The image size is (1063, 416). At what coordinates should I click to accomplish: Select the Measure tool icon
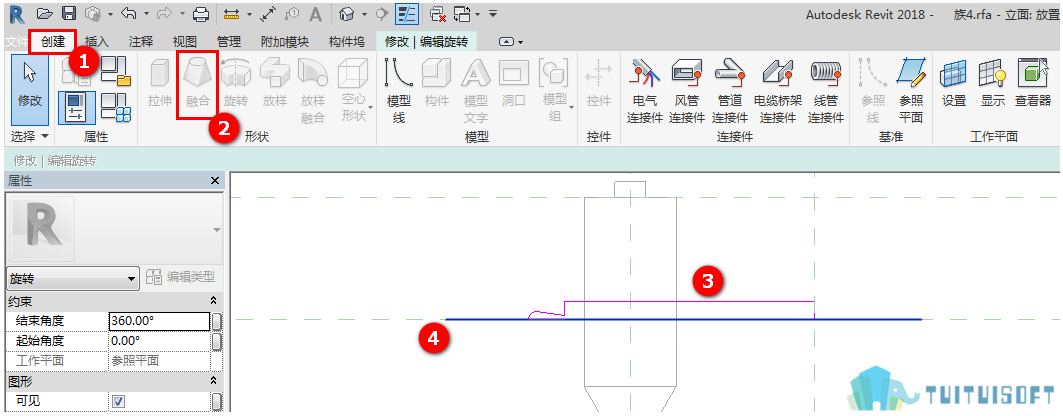click(233, 14)
